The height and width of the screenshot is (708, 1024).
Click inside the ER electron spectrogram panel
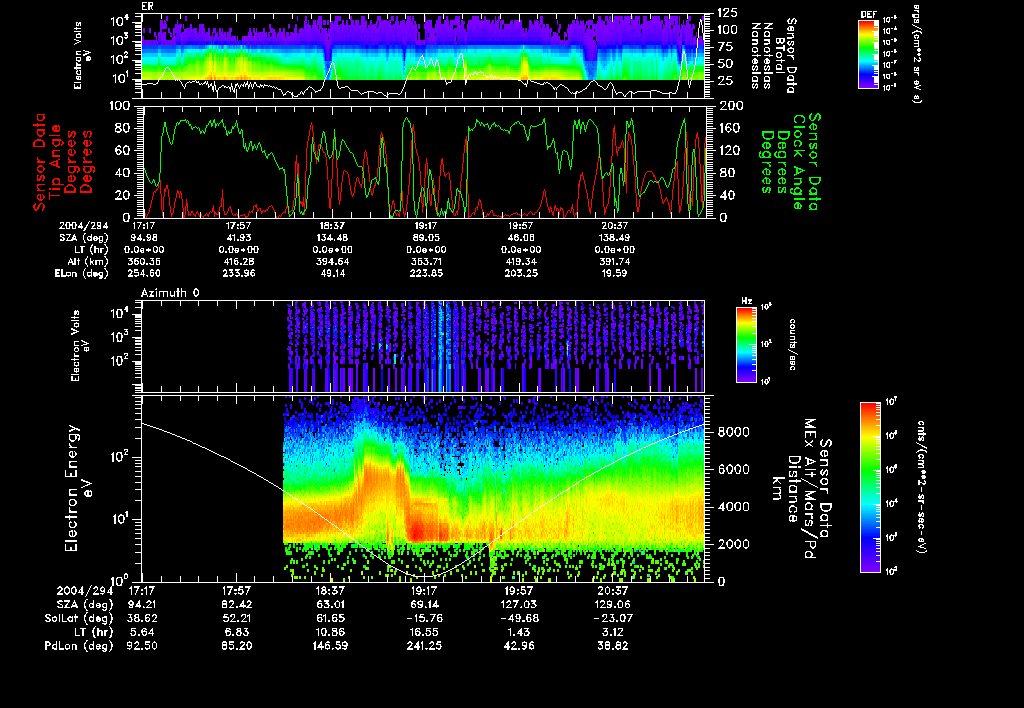point(423,56)
